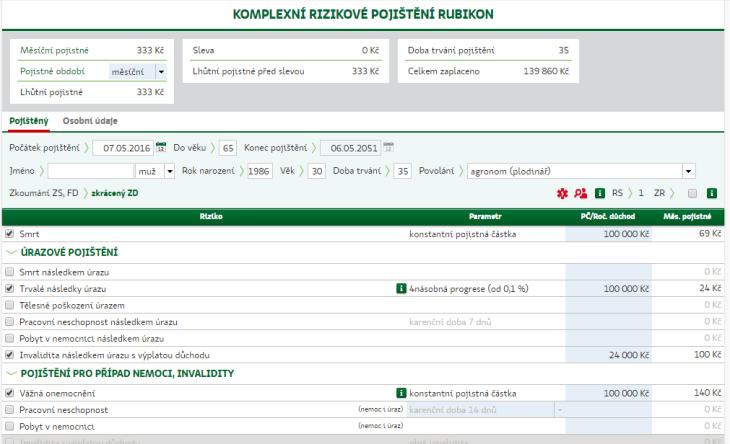Click karenční doba 7 dnů parameter text
This screenshot has height=444, width=730.
point(450,322)
